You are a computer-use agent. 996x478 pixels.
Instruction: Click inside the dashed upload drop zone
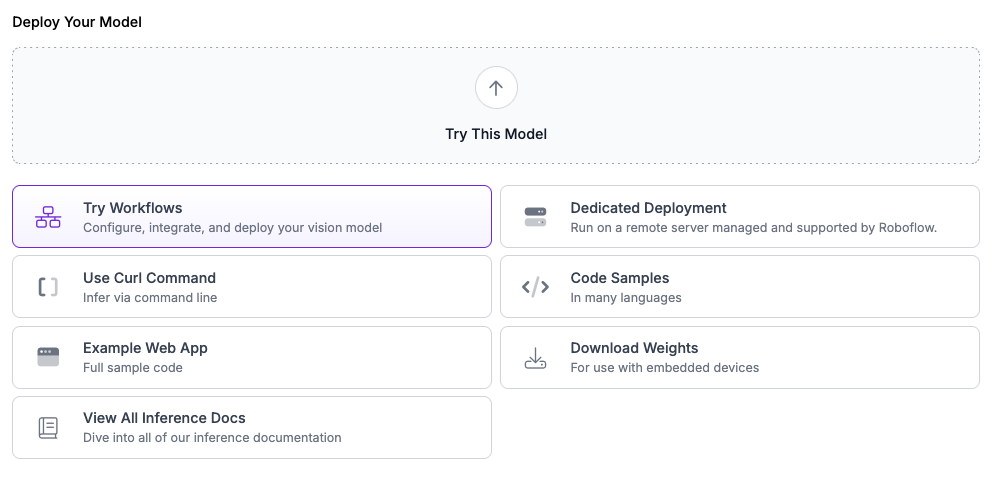click(250, 105)
